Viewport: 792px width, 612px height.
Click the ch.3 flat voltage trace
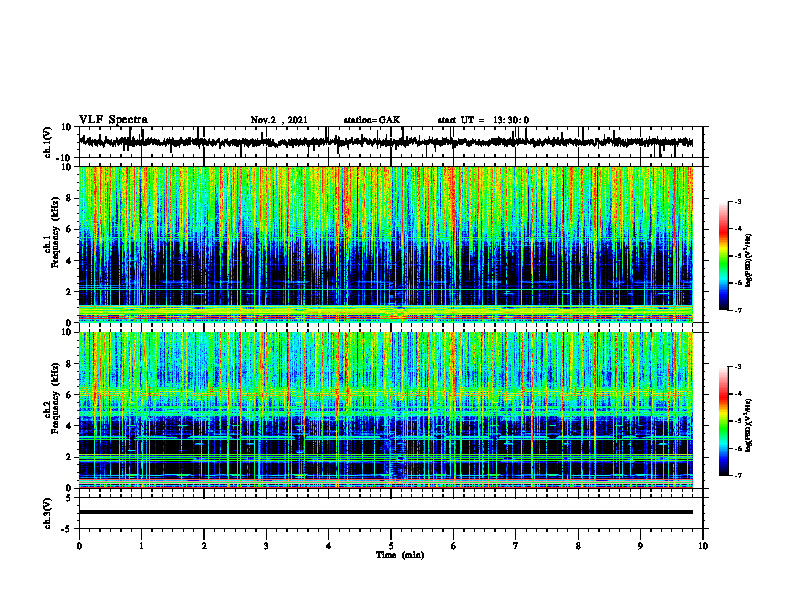click(386, 512)
